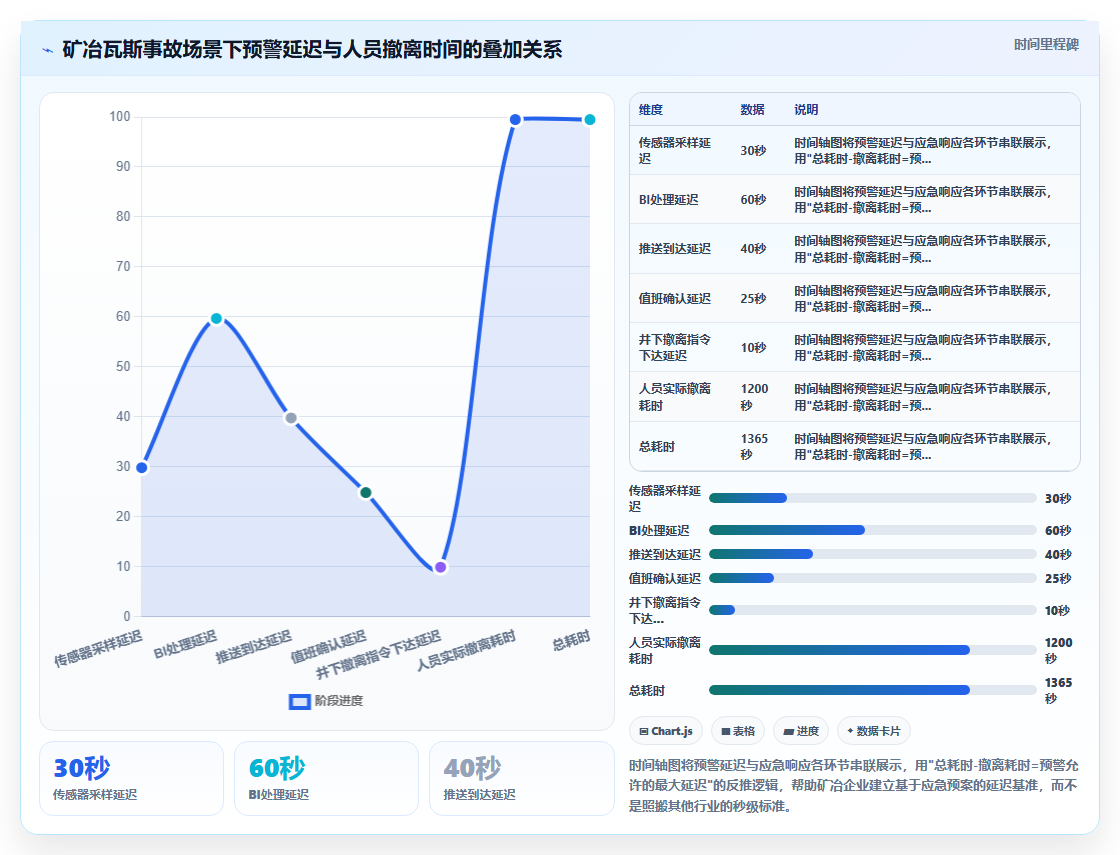Click the 1365秒 value in table
The height and width of the screenshot is (855, 1120).
click(x=754, y=446)
